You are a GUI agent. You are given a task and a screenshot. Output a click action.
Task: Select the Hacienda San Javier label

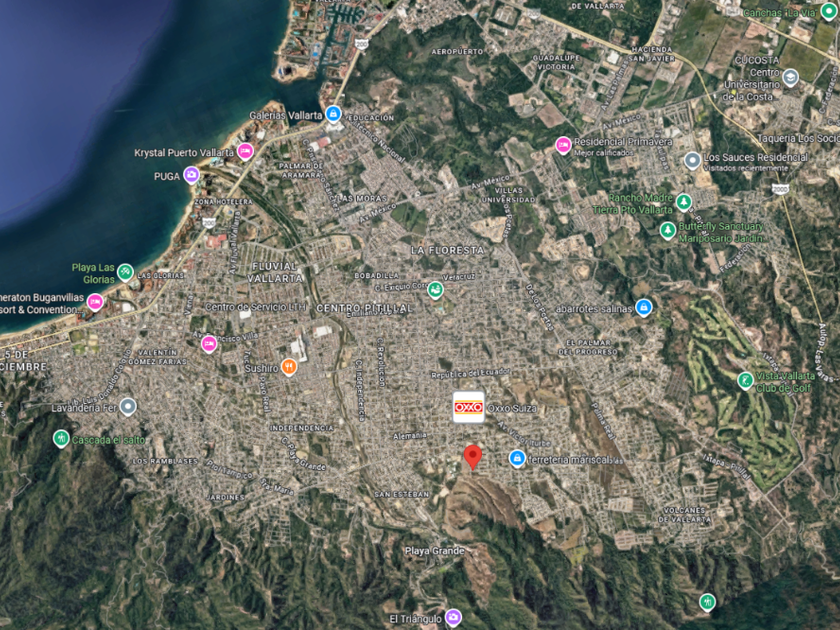pos(651,54)
